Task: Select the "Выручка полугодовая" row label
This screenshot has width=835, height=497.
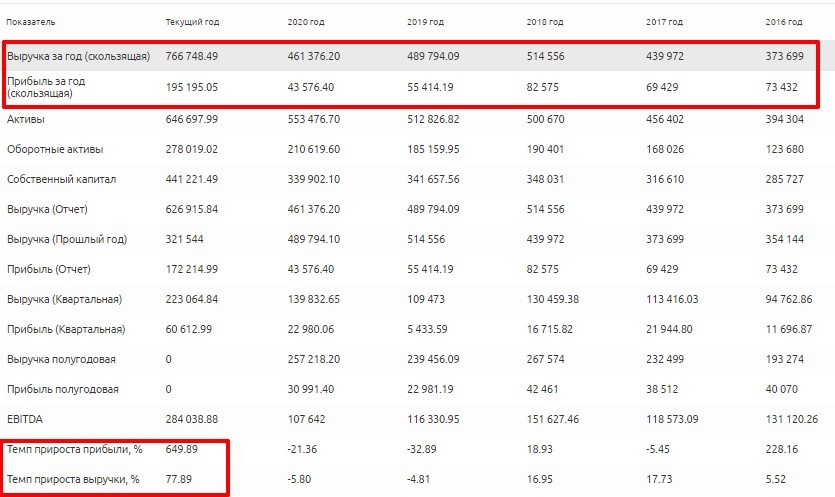Action: tap(62, 360)
